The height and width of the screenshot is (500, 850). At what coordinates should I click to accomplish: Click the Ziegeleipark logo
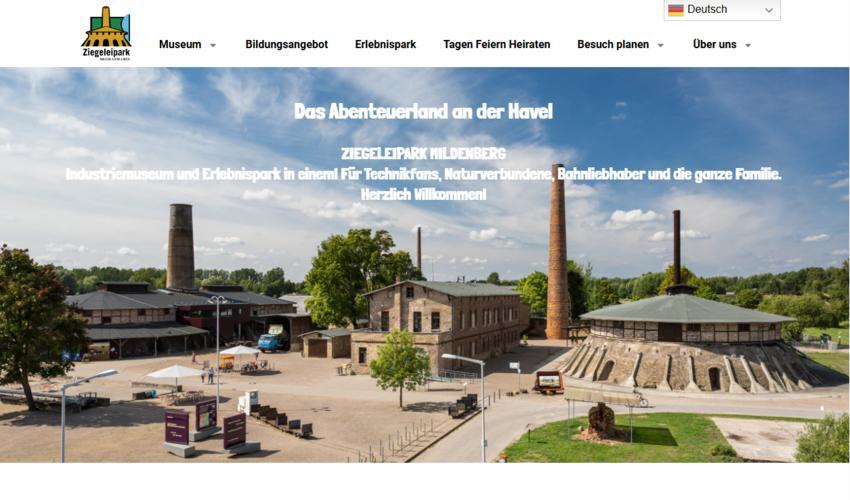click(106, 34)
